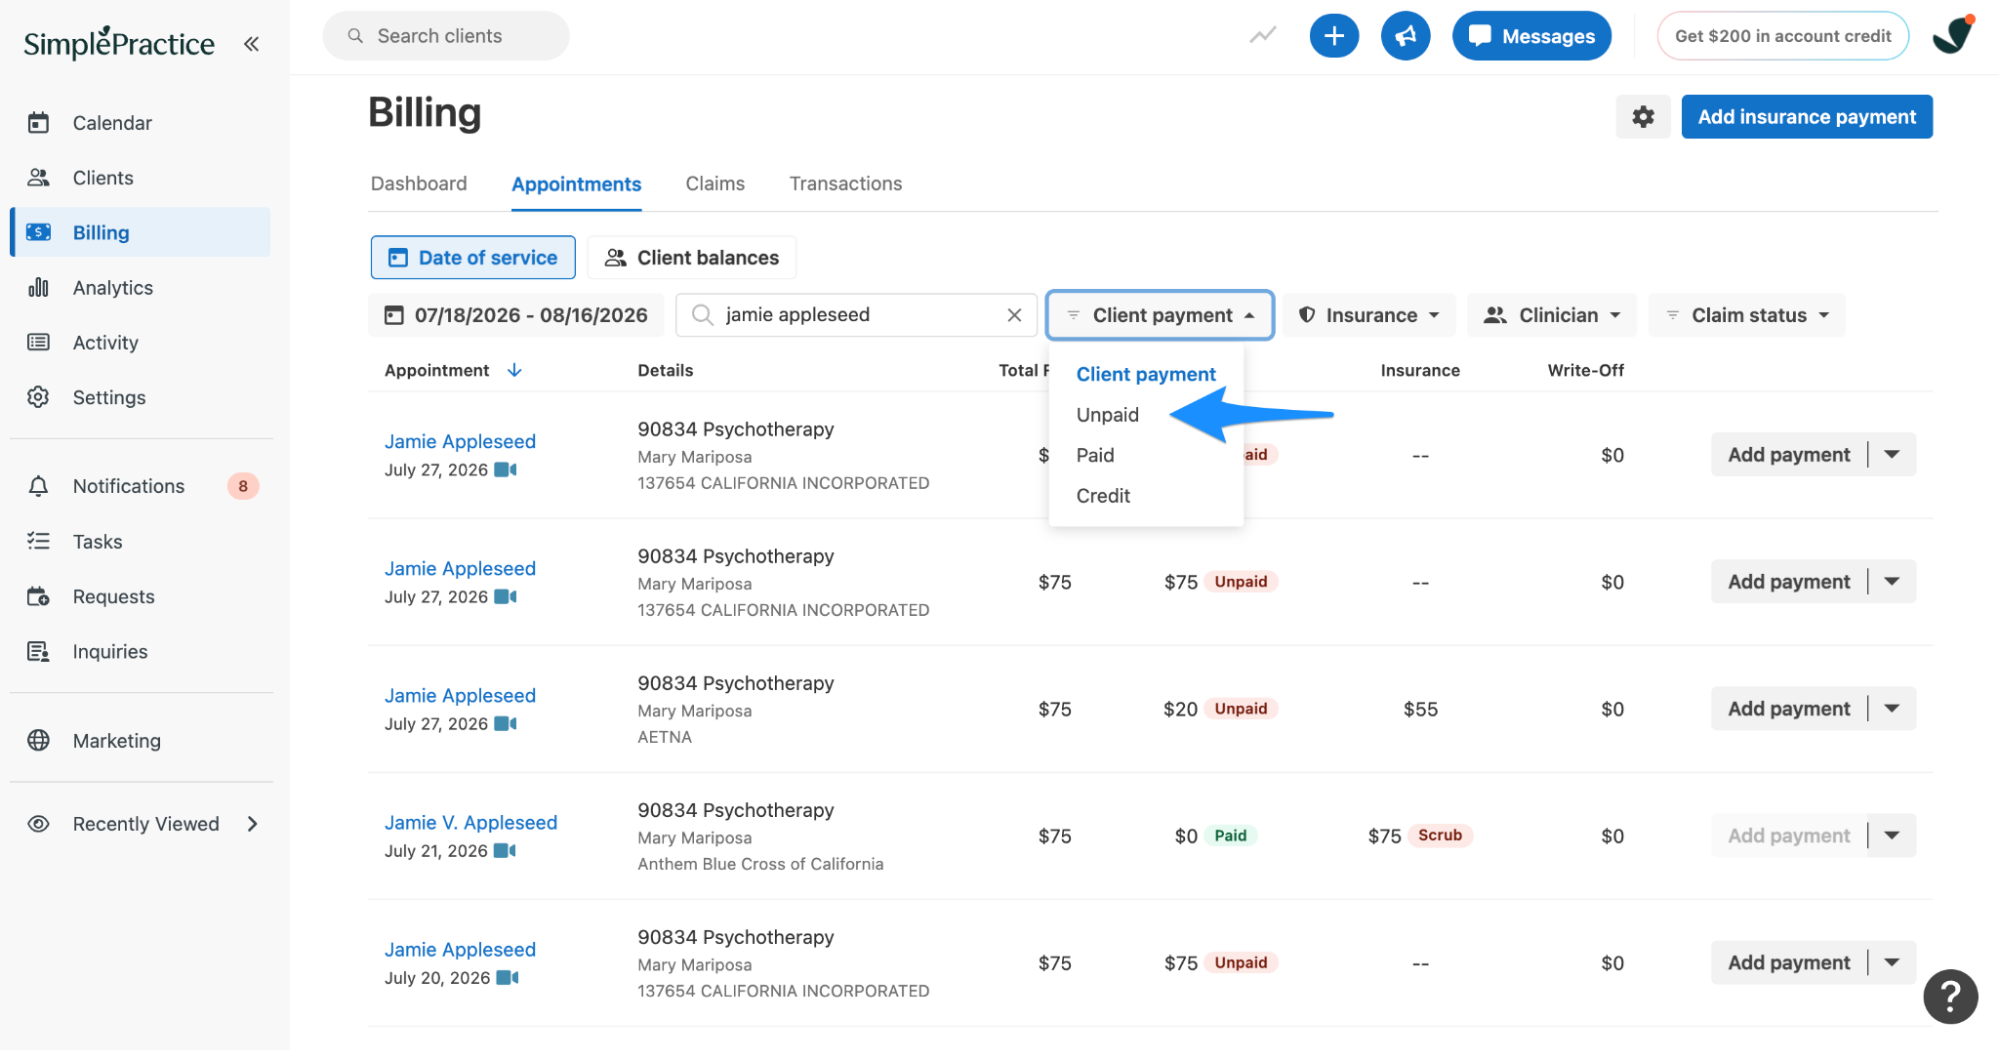Switch to the Transactions tab
This screenshot has height=1051, width=1999.
pyautogui.click(x=846, y=184)
